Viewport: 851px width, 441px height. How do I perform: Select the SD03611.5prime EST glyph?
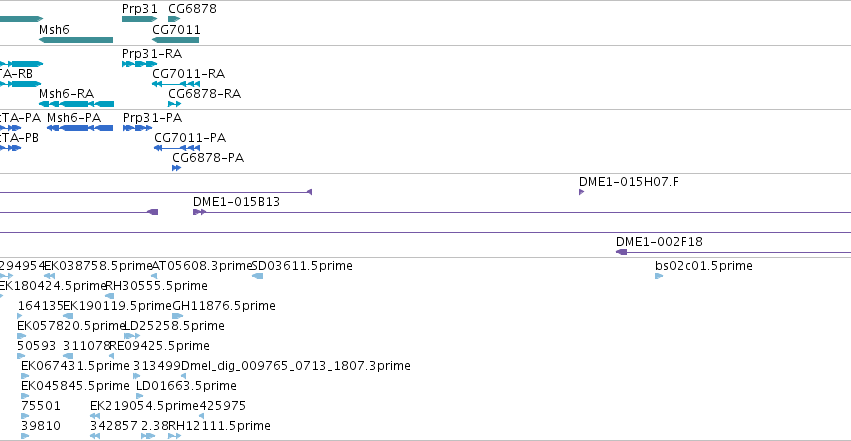tap(257, 276)
